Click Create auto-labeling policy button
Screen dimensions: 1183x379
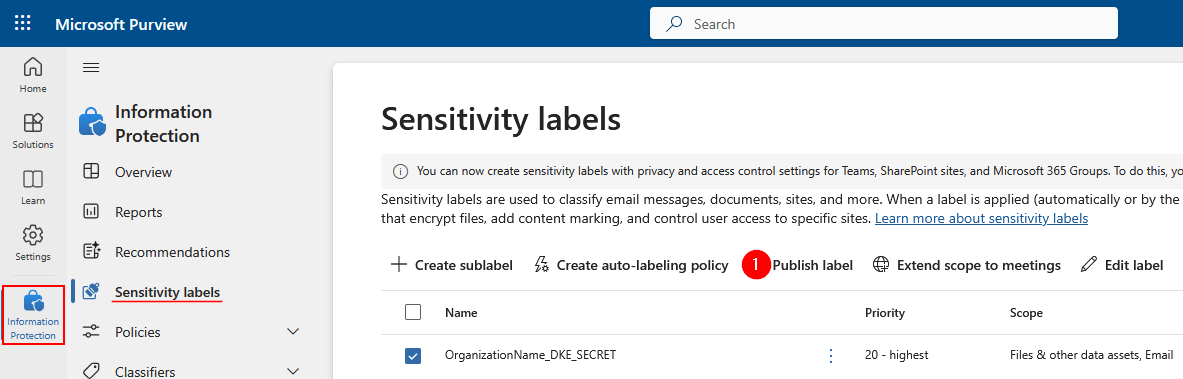[631, 265]
